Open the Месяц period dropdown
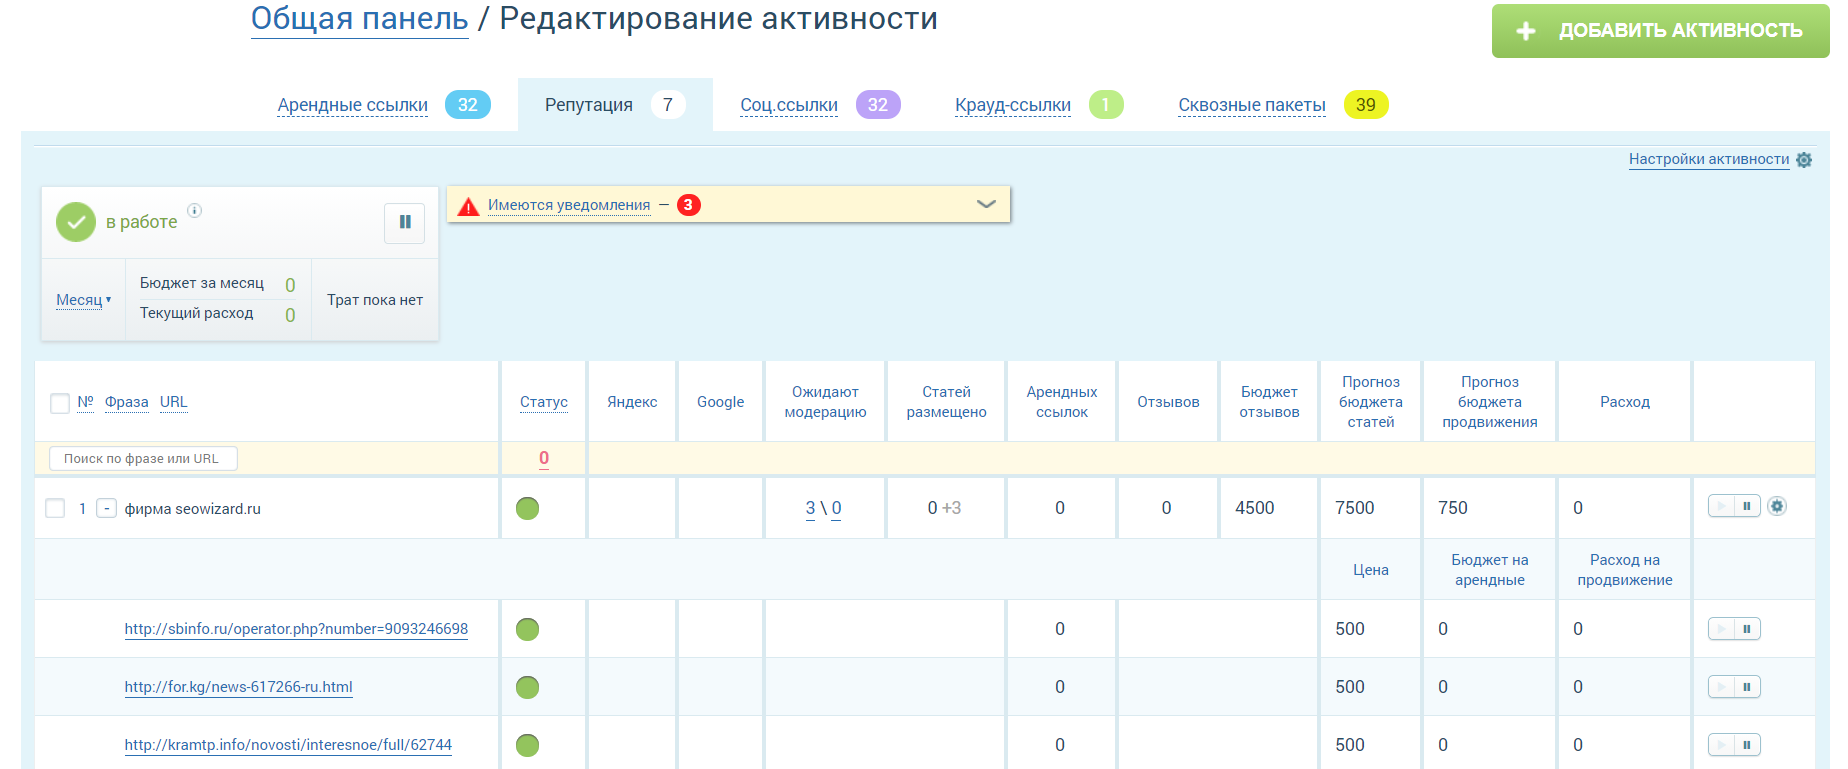1848x769 pixels. tap(83, 300)
